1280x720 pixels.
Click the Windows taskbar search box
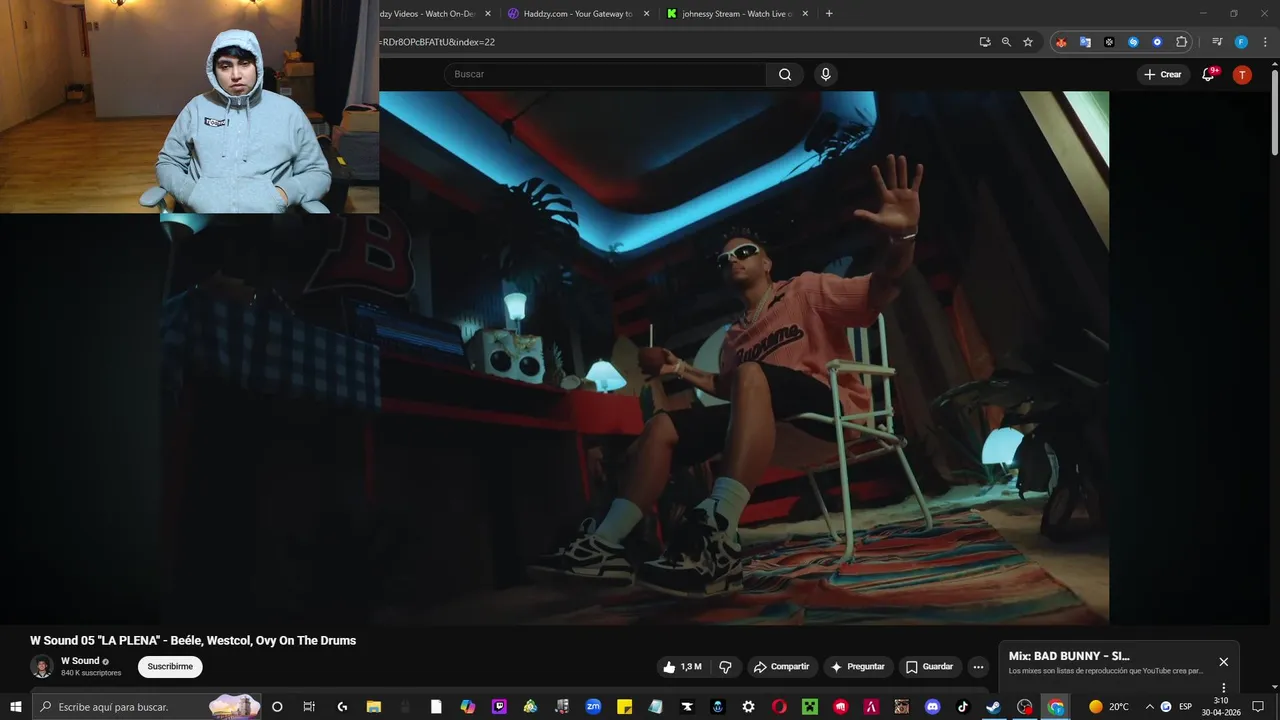[147, 707]
